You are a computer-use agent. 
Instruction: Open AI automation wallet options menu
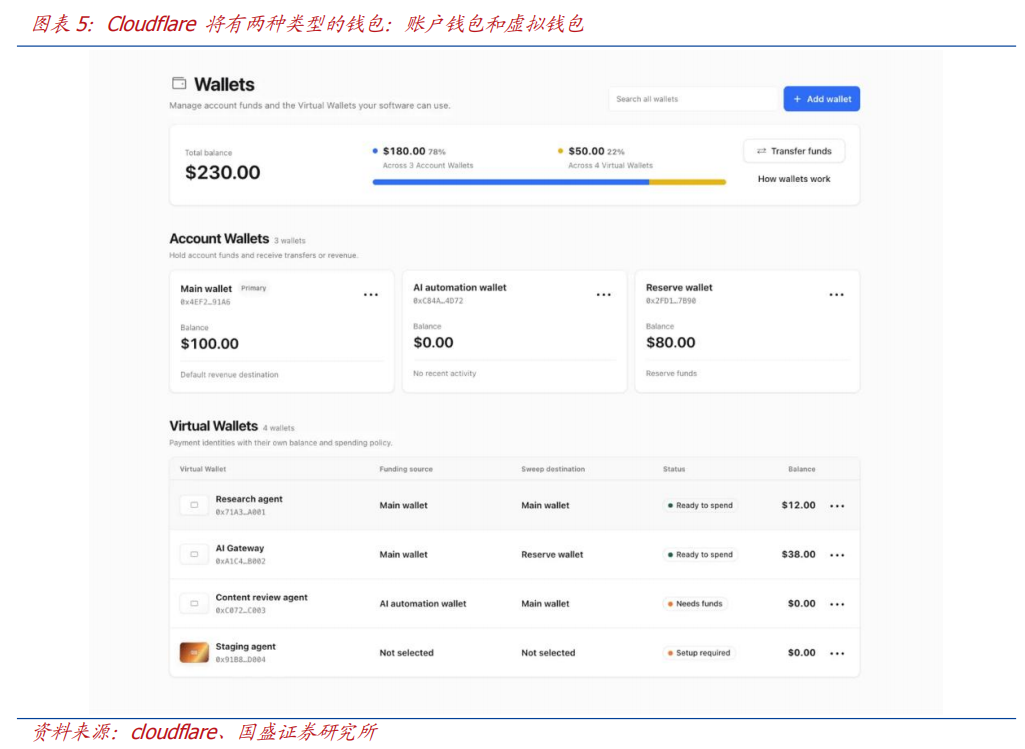click(x=603, y=295)
